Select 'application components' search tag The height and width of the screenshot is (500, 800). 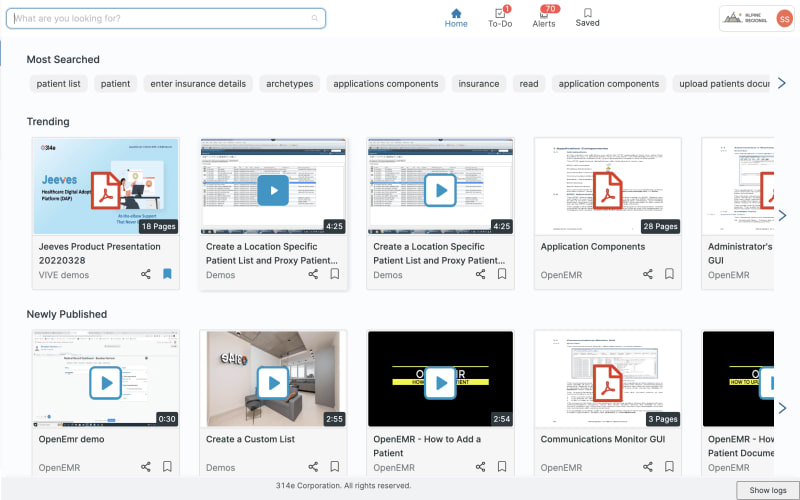click(x=609, y=84)
